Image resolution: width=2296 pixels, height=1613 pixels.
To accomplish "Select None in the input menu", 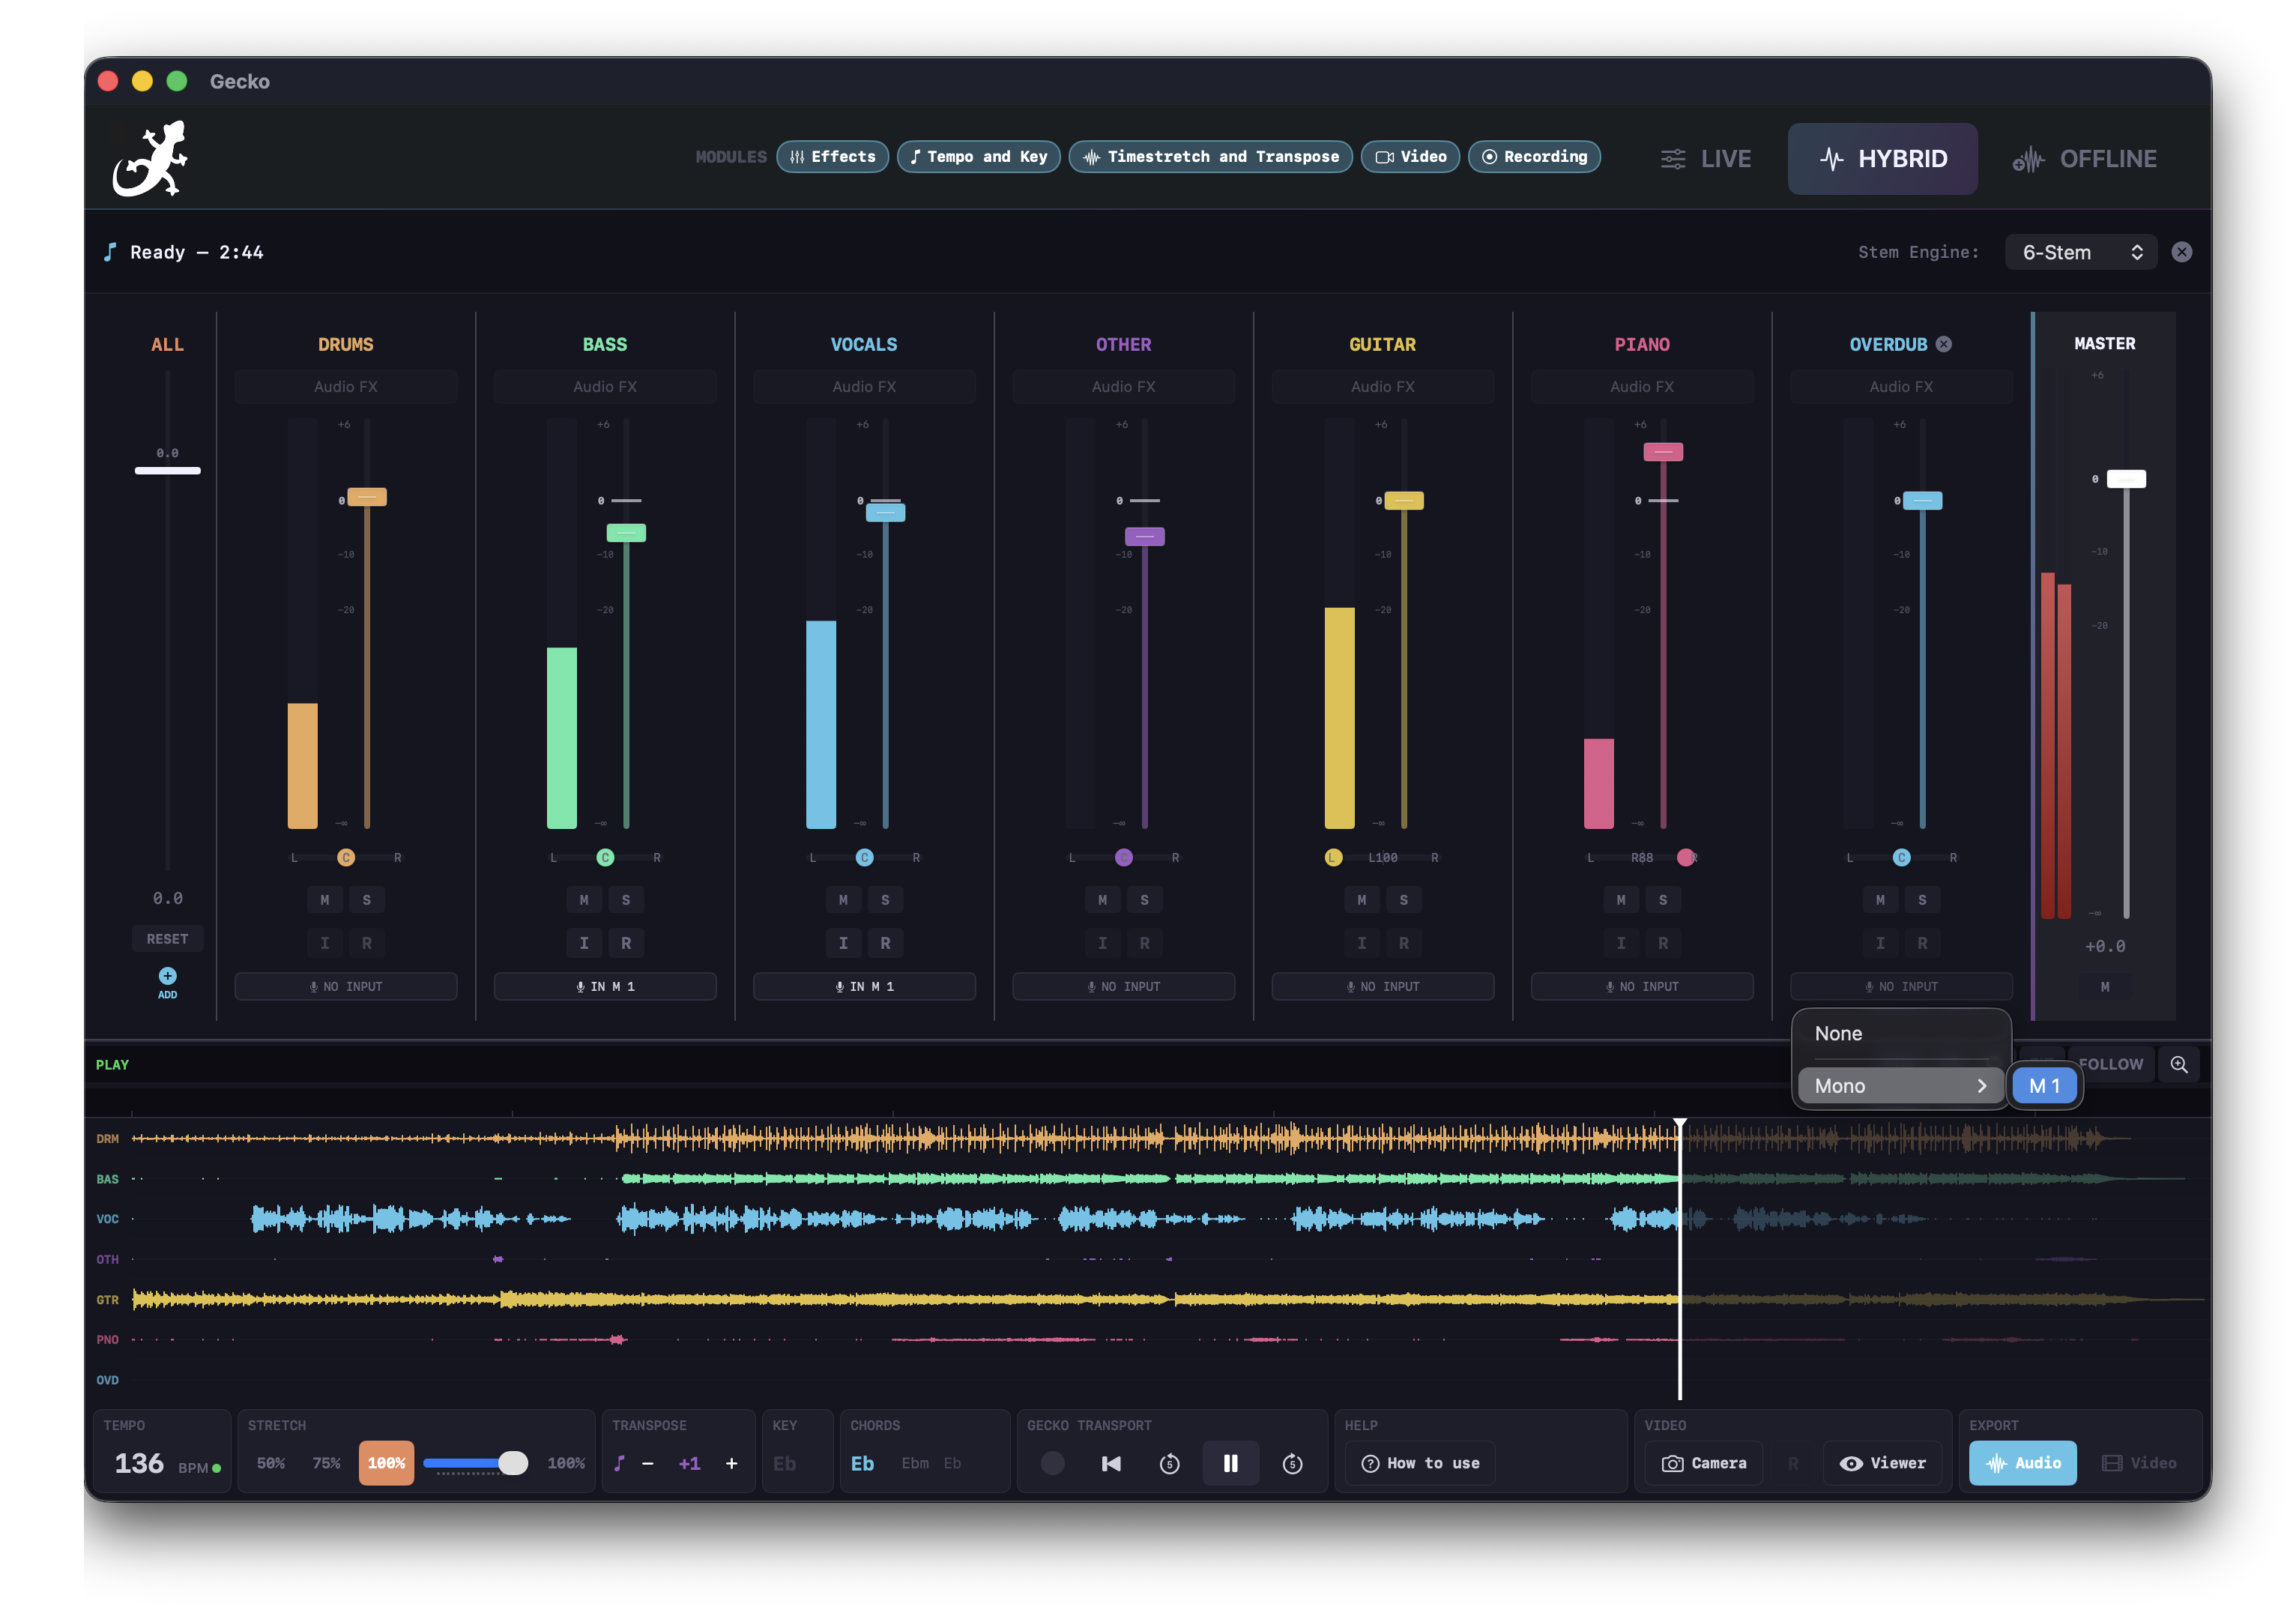I will coord(1838,1034).
